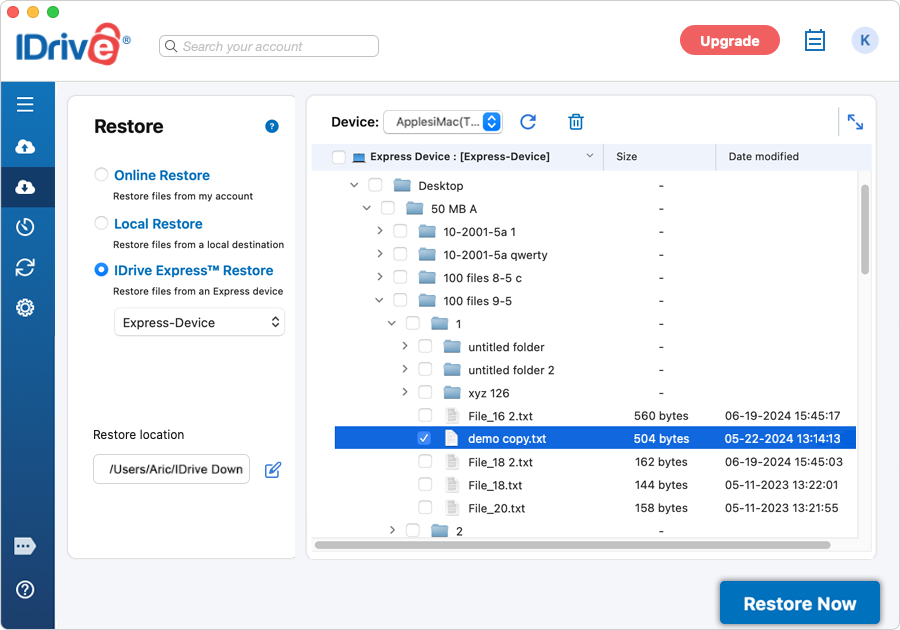Screen dimensions: 900x630
Task: Click the Upgrade button
Action: [730, 41]
